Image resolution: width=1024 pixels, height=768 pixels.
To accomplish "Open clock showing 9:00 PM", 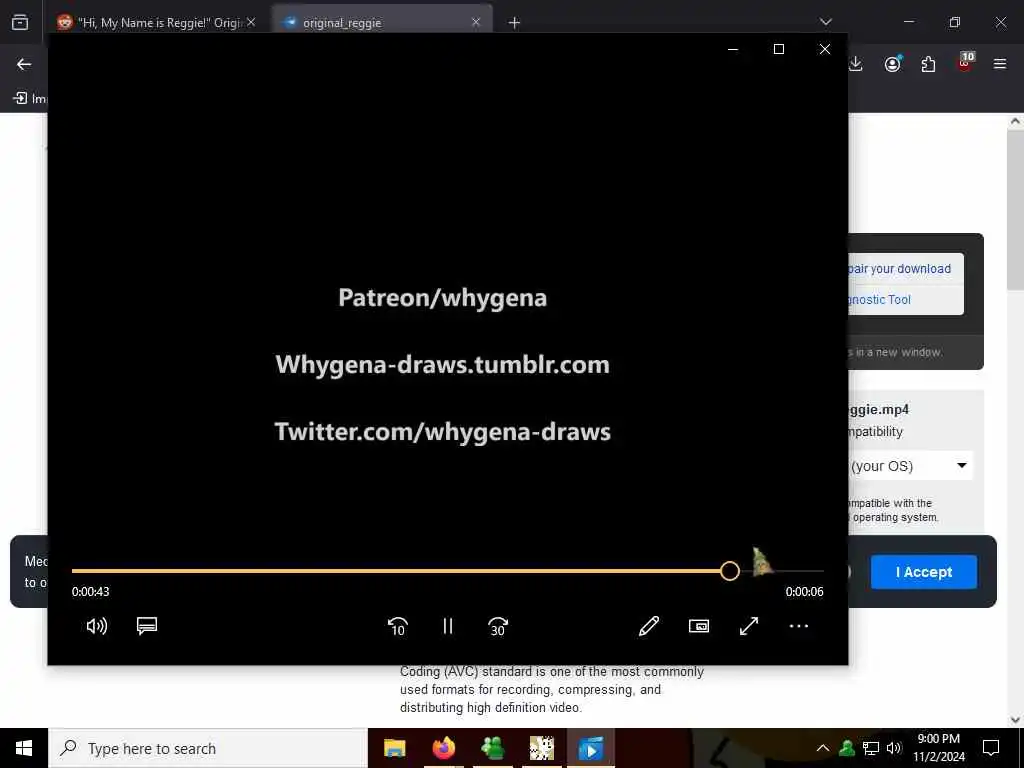I will (x=939, y=748).
